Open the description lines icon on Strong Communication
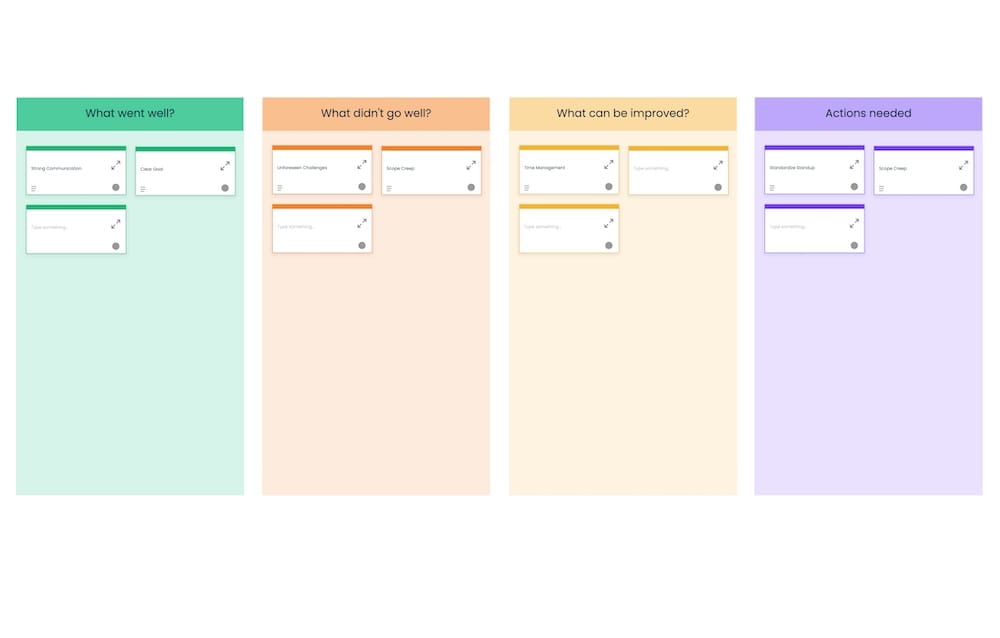The width and height of the screenshot is (1000, 638). pyautogui.click(x=33, y=186)
